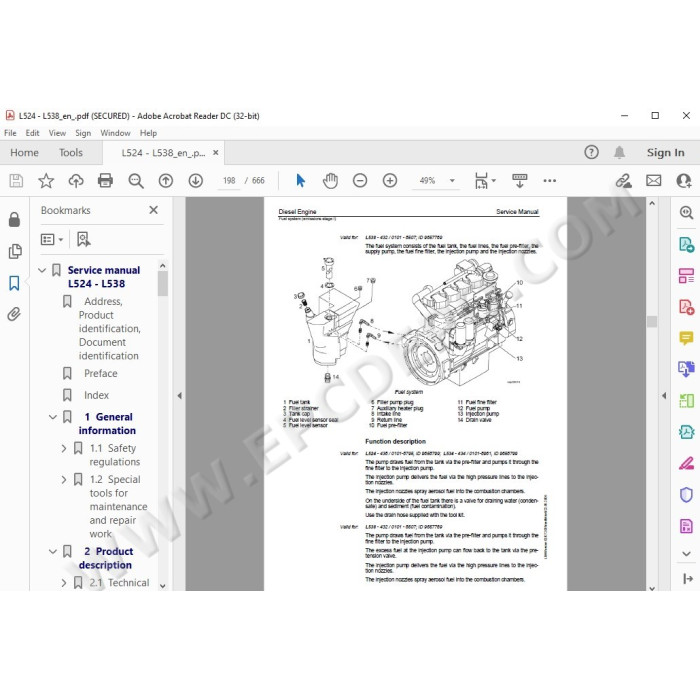
Task: Switch to Tools tab
Action: [x=71, y=153]
